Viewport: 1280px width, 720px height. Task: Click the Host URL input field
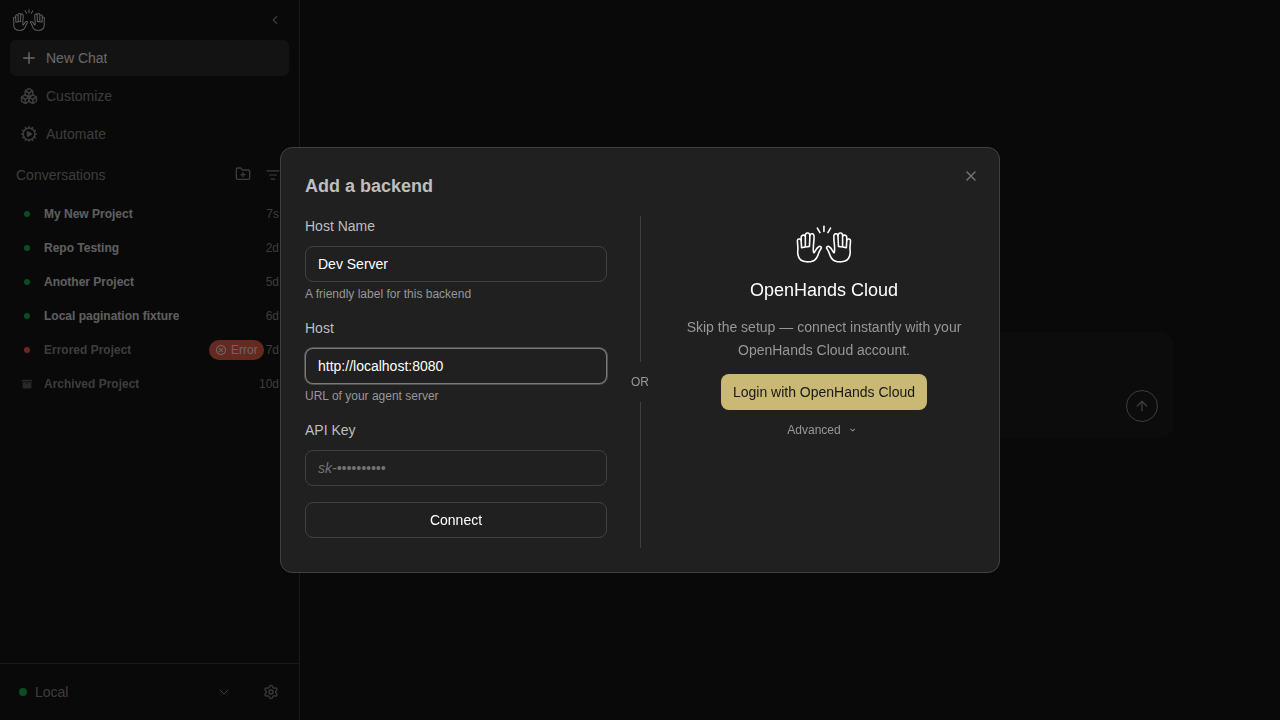[x=456, y=366]
